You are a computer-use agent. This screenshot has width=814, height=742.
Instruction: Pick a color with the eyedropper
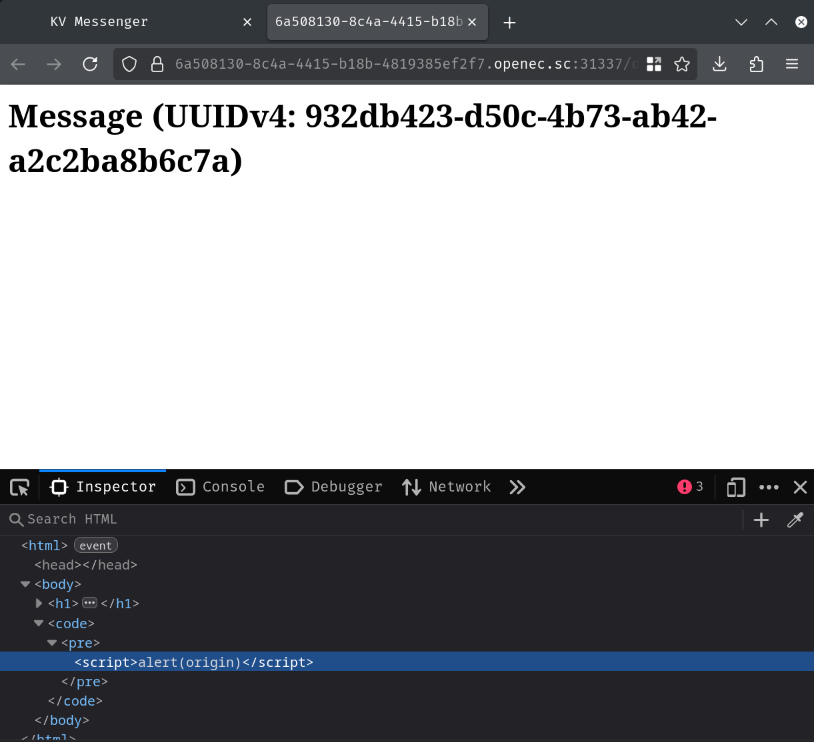point(795,520)
